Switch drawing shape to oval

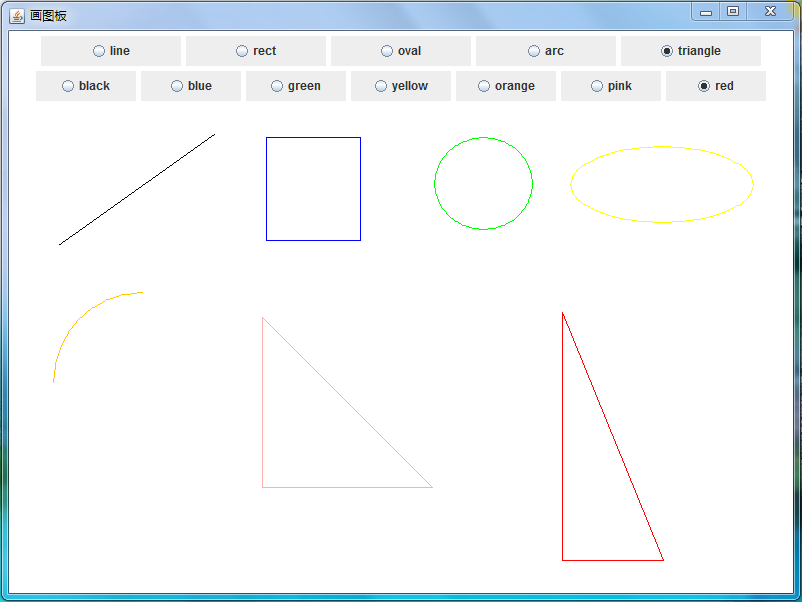click(387, 51)
